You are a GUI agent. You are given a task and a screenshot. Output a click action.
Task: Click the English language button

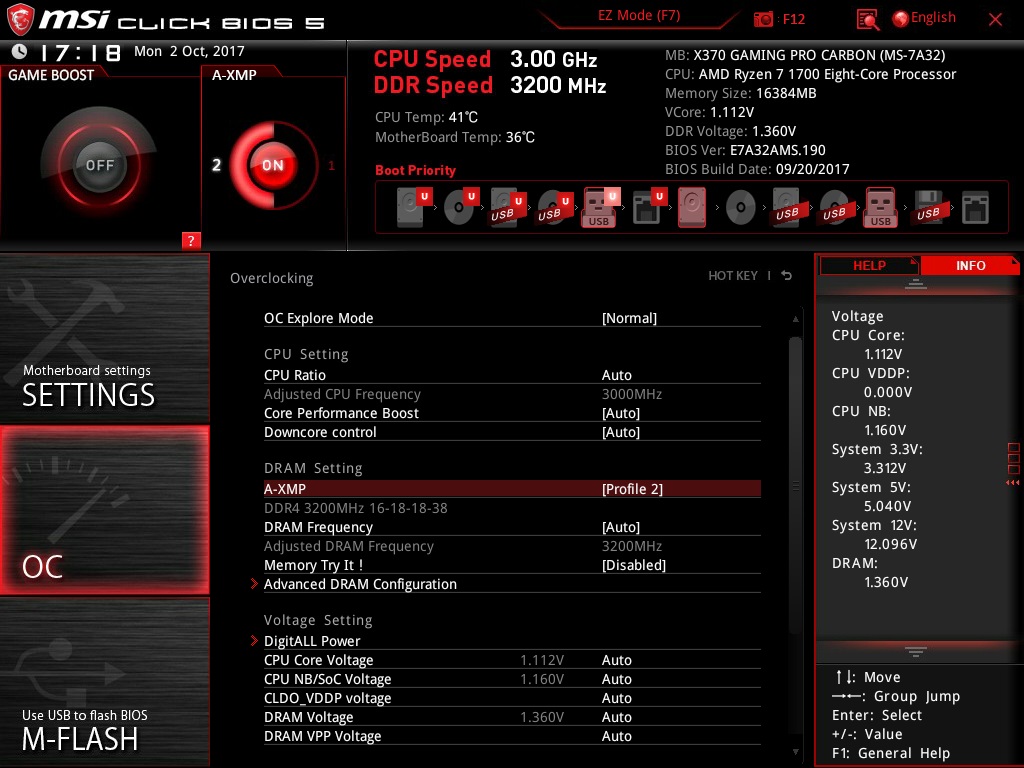933,18
